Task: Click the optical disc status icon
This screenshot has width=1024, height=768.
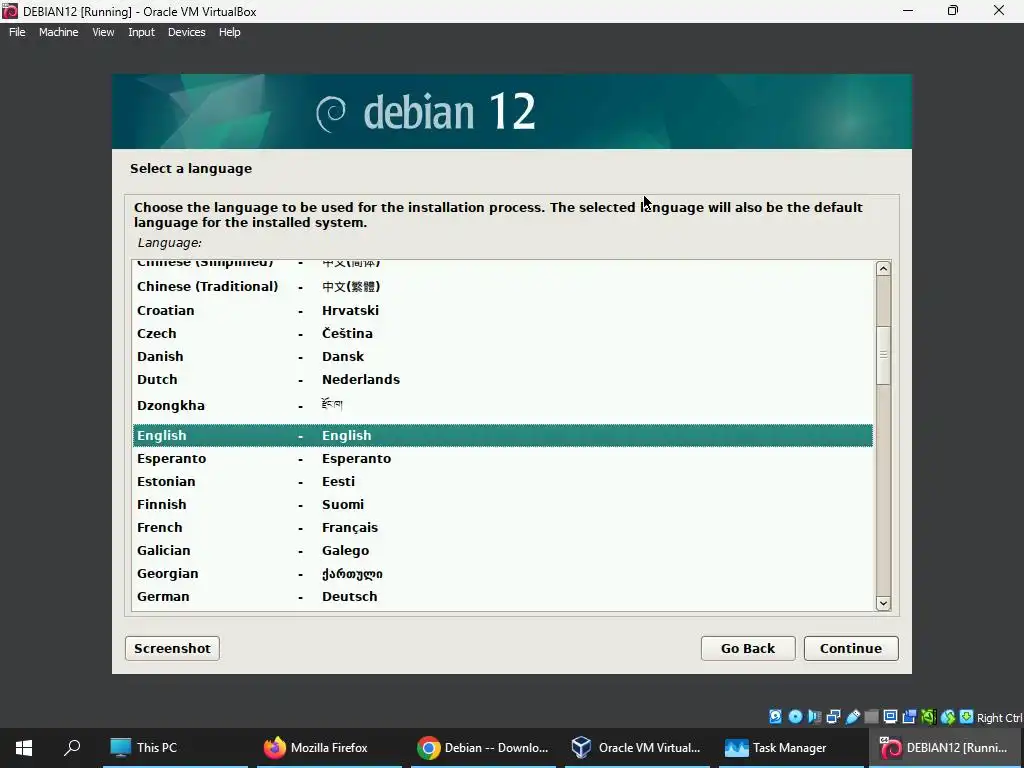Action: 795,716
